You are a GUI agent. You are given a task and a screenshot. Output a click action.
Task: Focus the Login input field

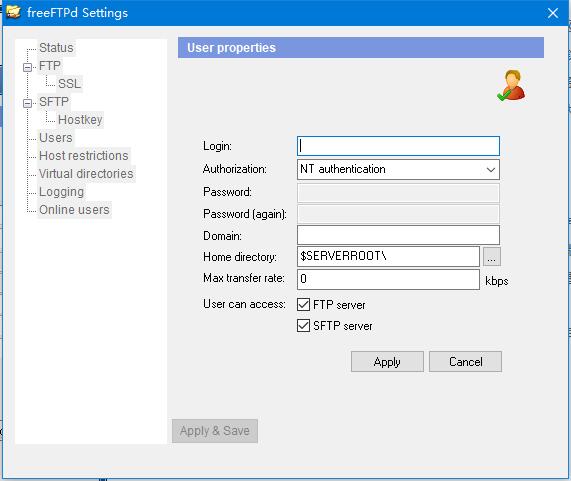point(398,146)
